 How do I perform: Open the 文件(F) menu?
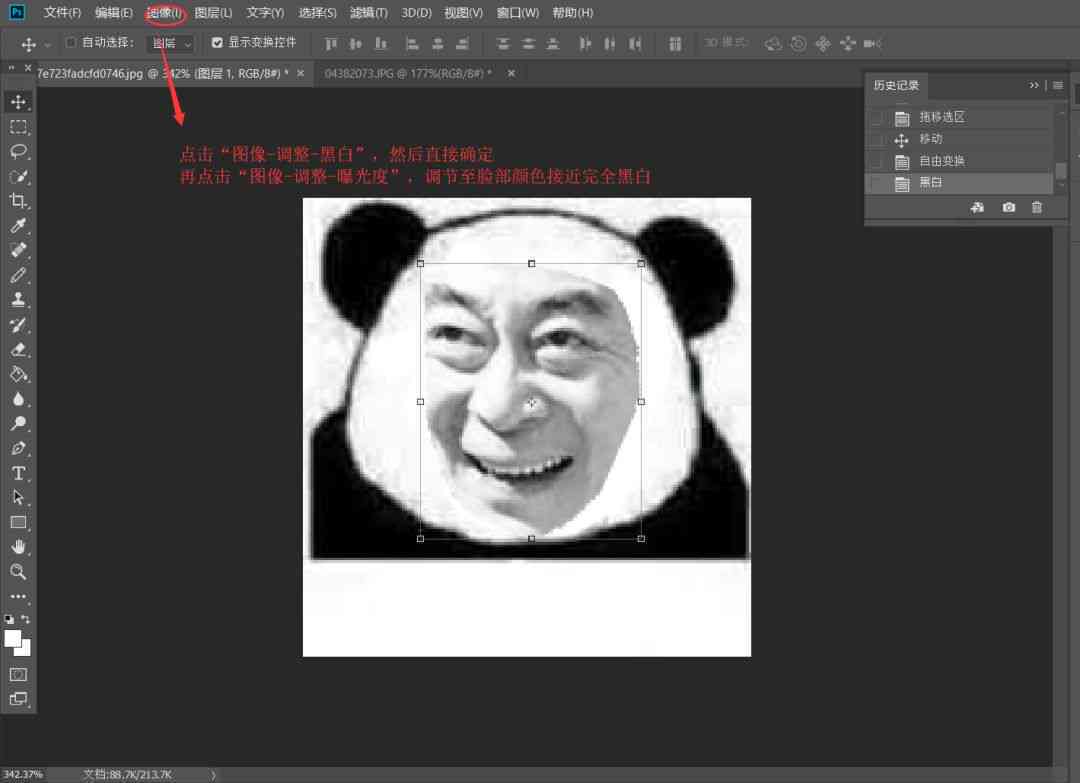point(62,12)
